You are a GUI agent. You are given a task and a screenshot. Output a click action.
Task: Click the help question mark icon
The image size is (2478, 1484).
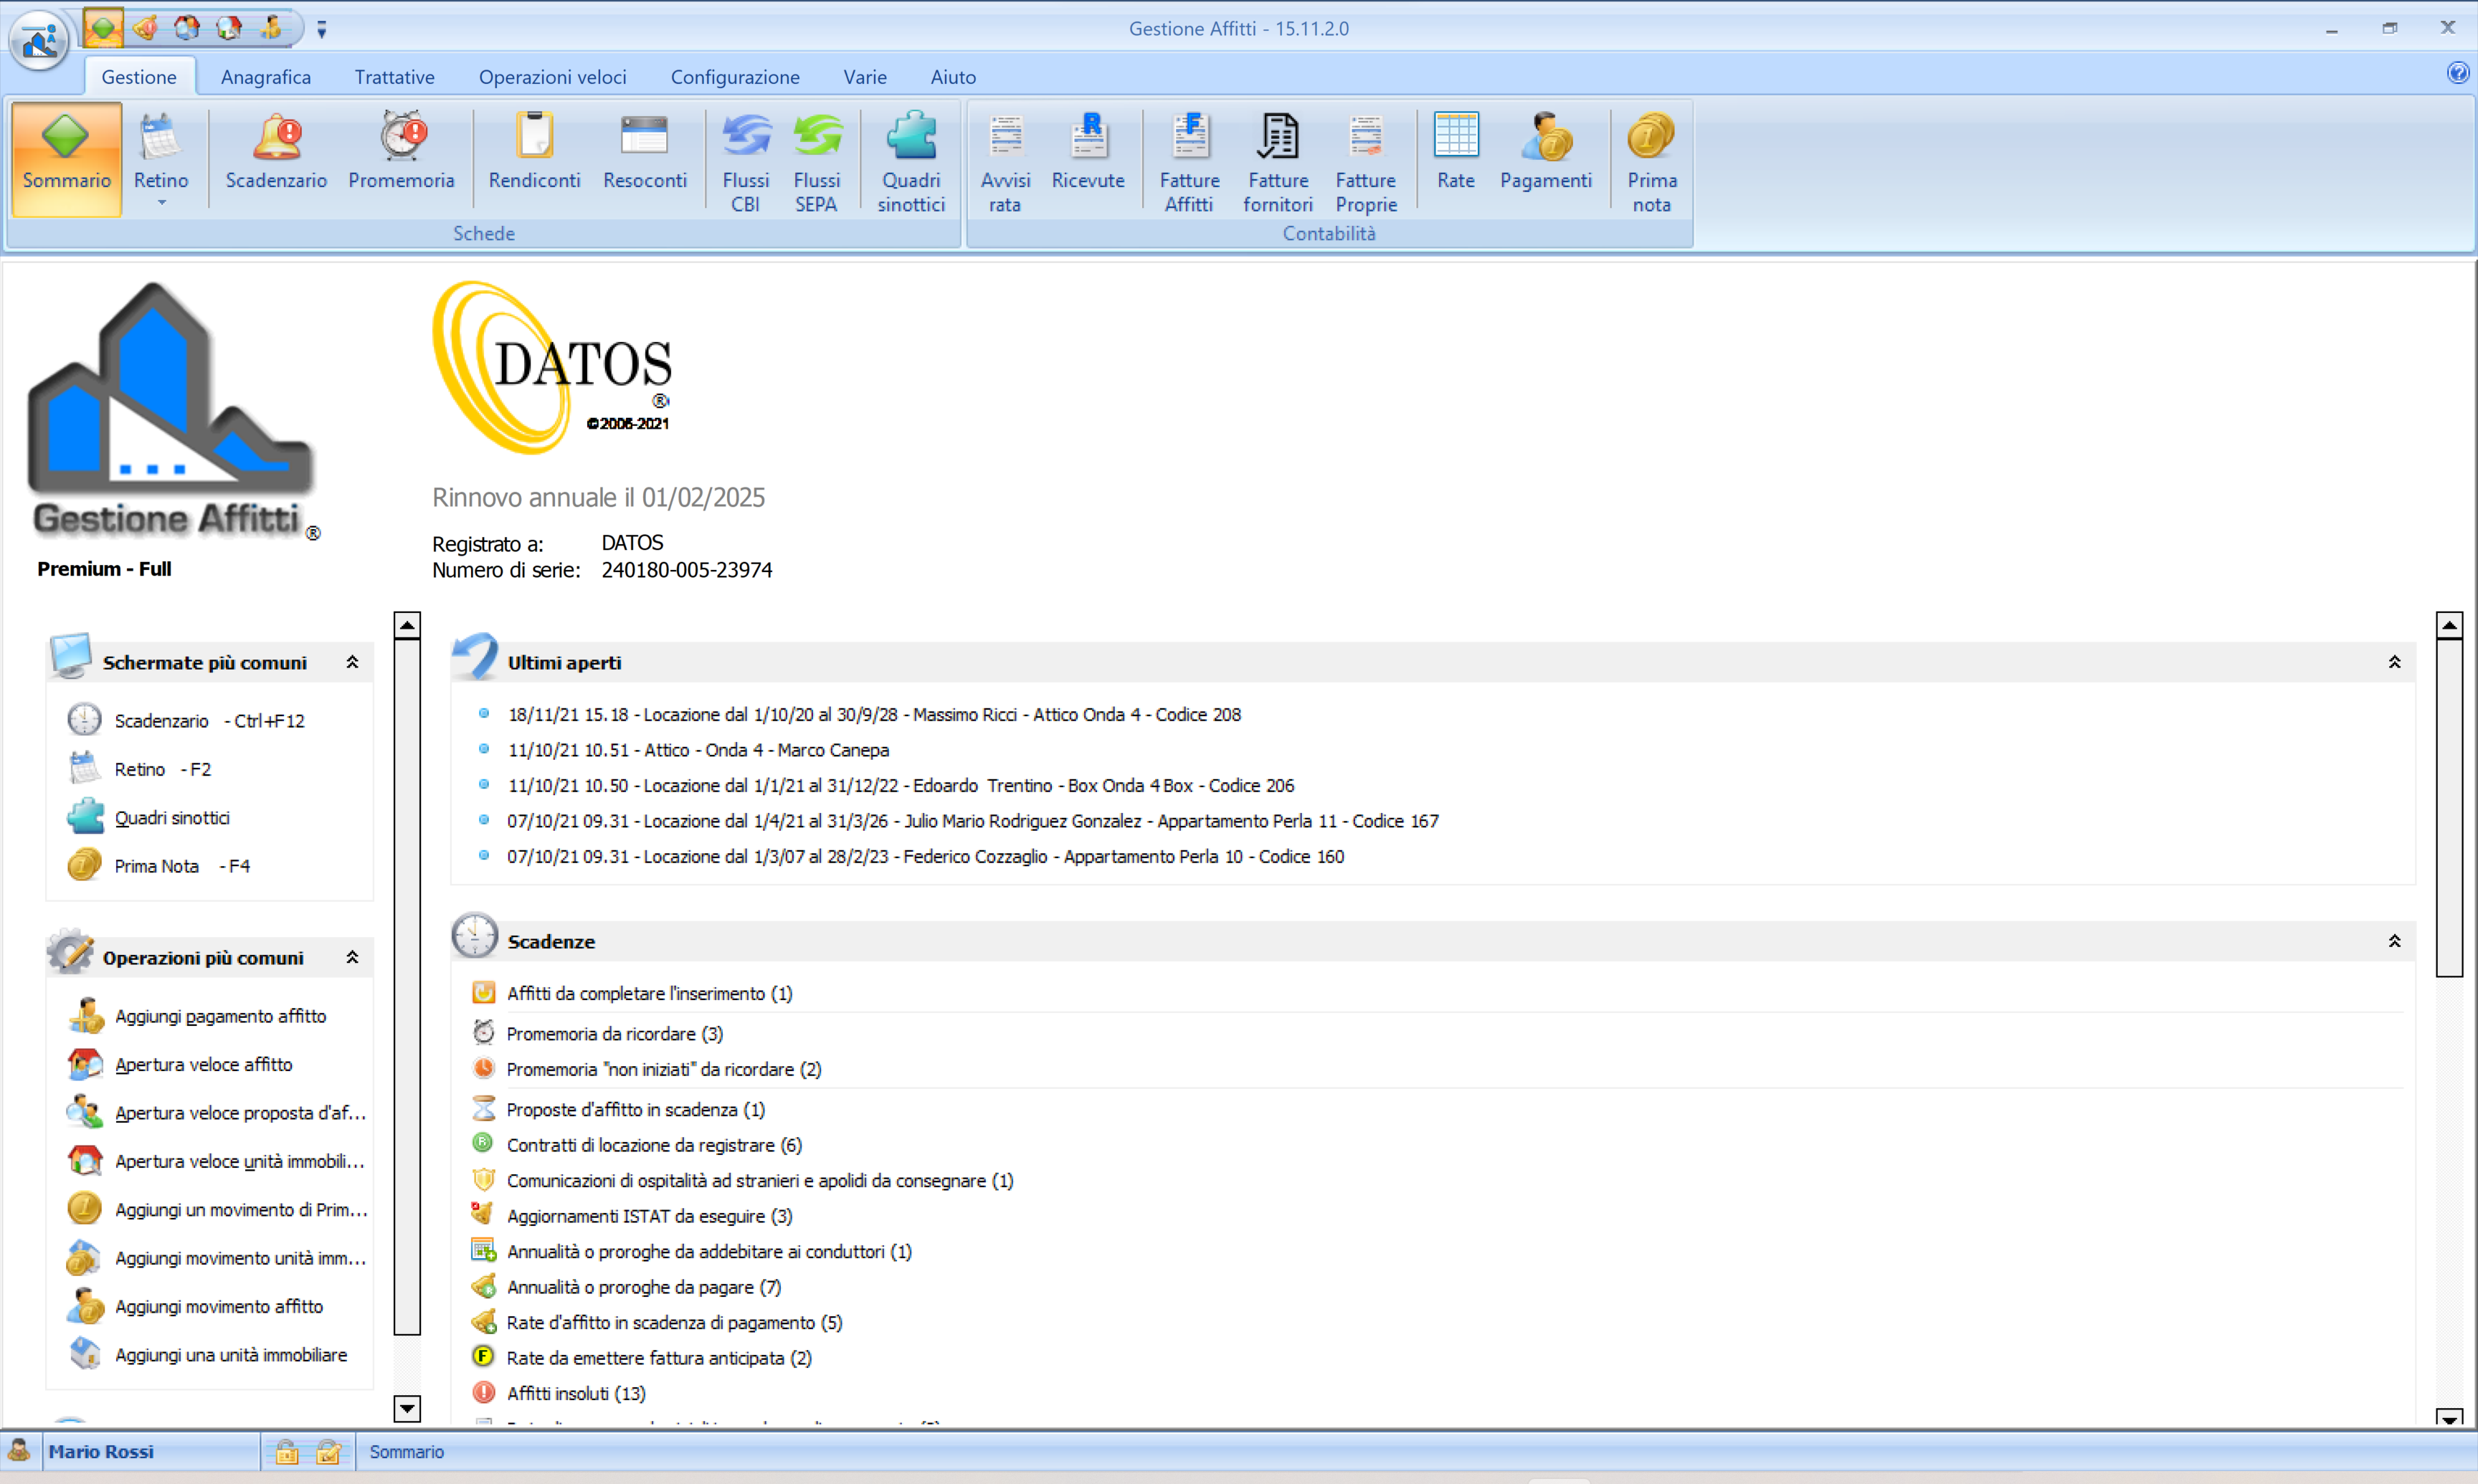click(x=2457, y=73)
